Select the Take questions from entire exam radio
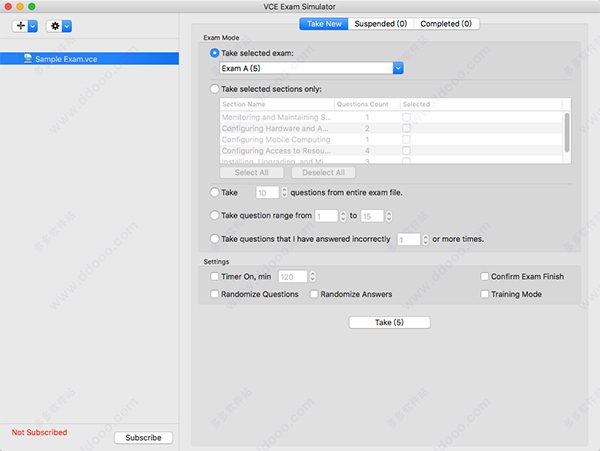The width and height of the screenshot is (600, 451). click(215, 192)
